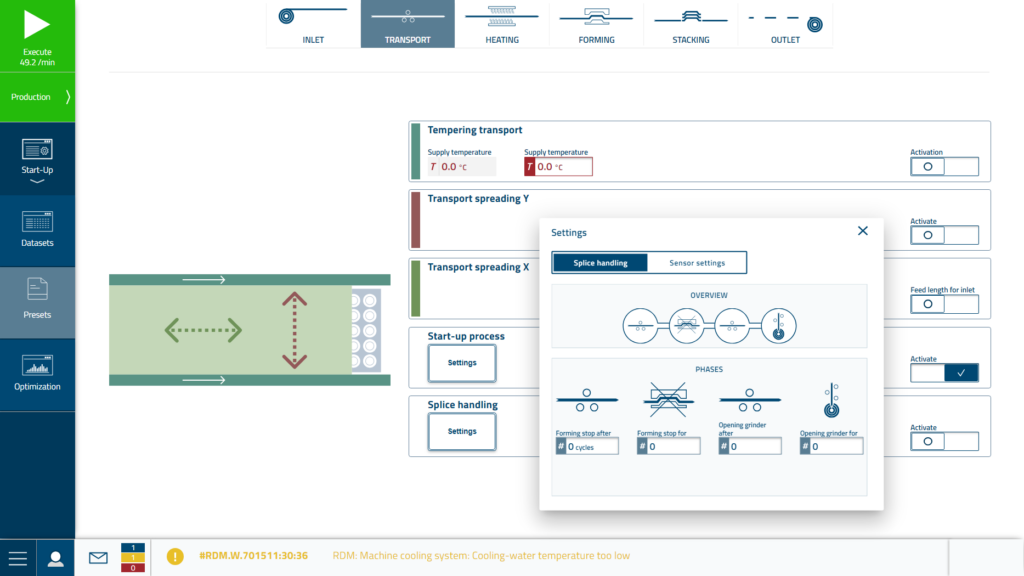The width and height of the screenshot is (1024, 576).
Task: Open the messages envelope icon
Action: (x=98, y=558)
